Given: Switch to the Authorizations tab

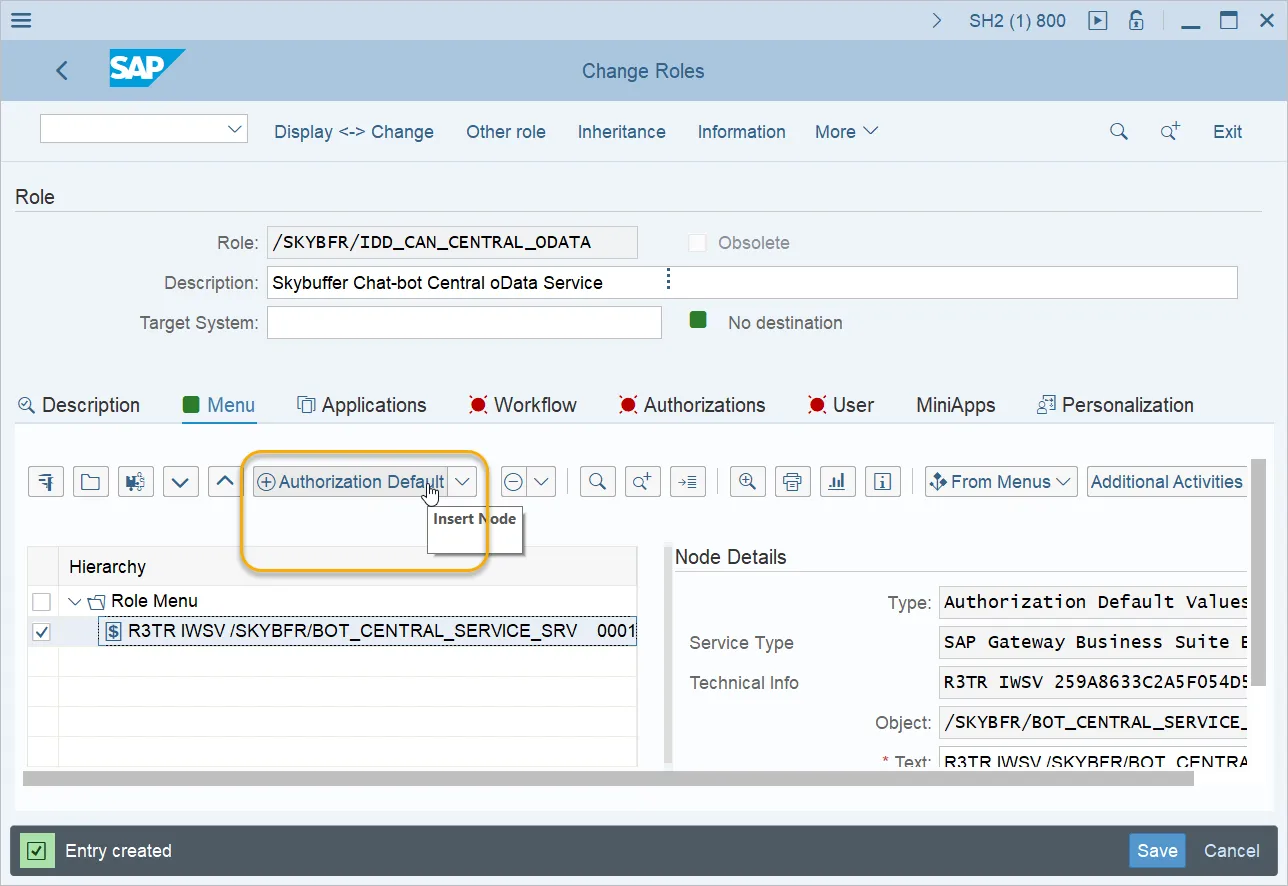Looking at the screenshot, I should [x=692, y=405].
